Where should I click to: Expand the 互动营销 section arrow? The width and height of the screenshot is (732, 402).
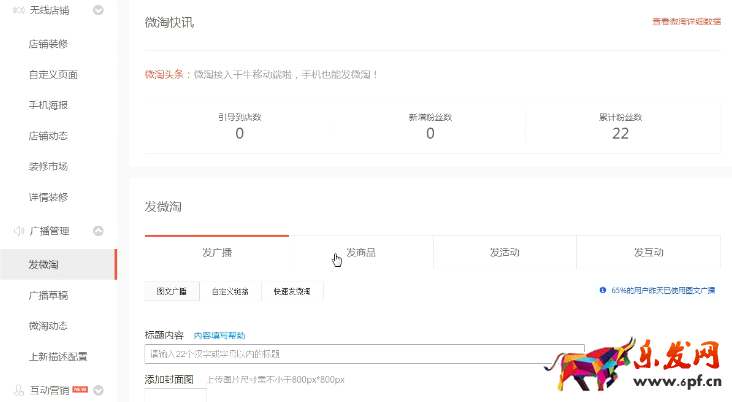[98, 389]
